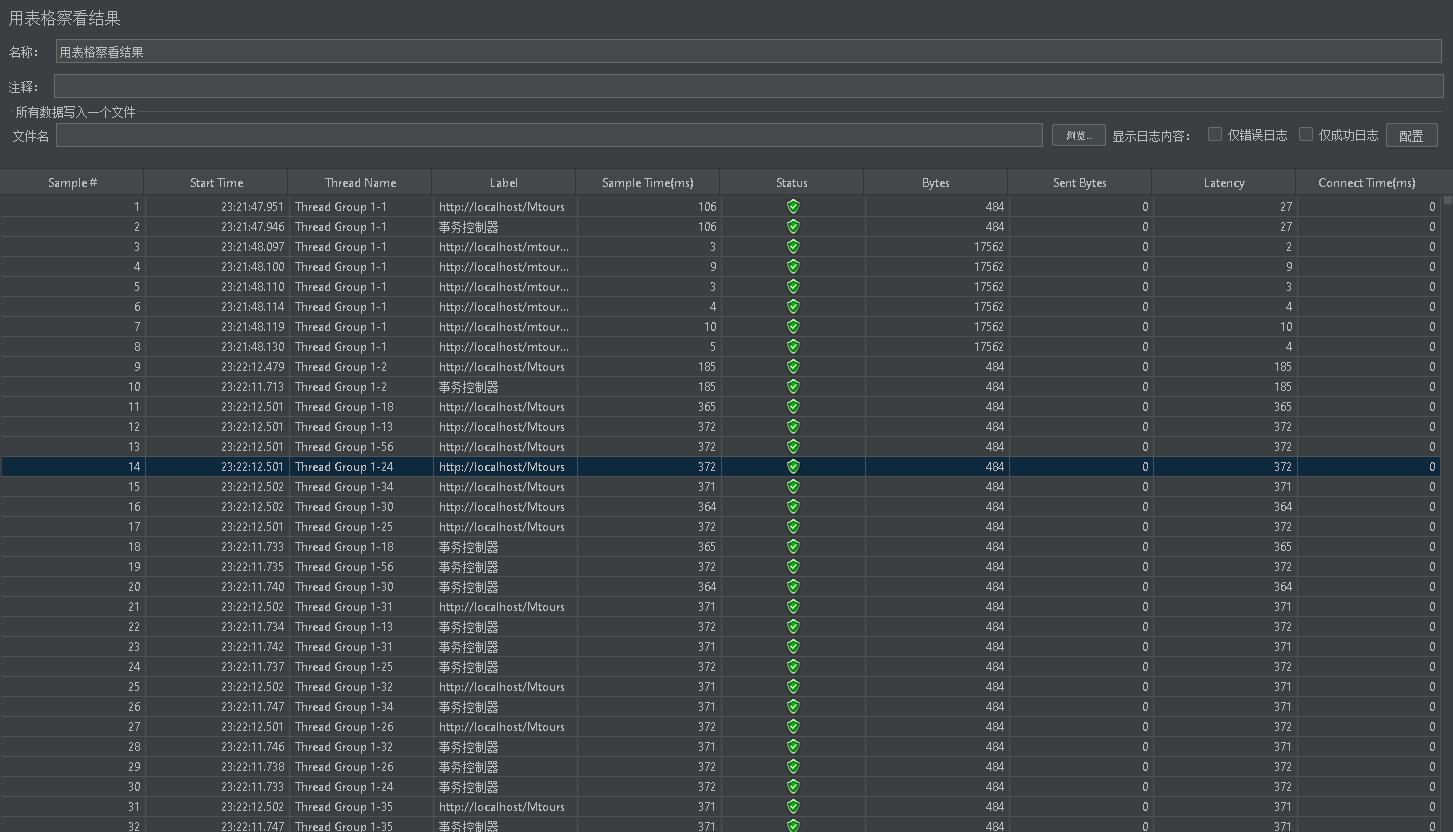Click latency value 372 in sample 27 row
The width and height of the screenshot is (1453, 832).
point(1282,727)
